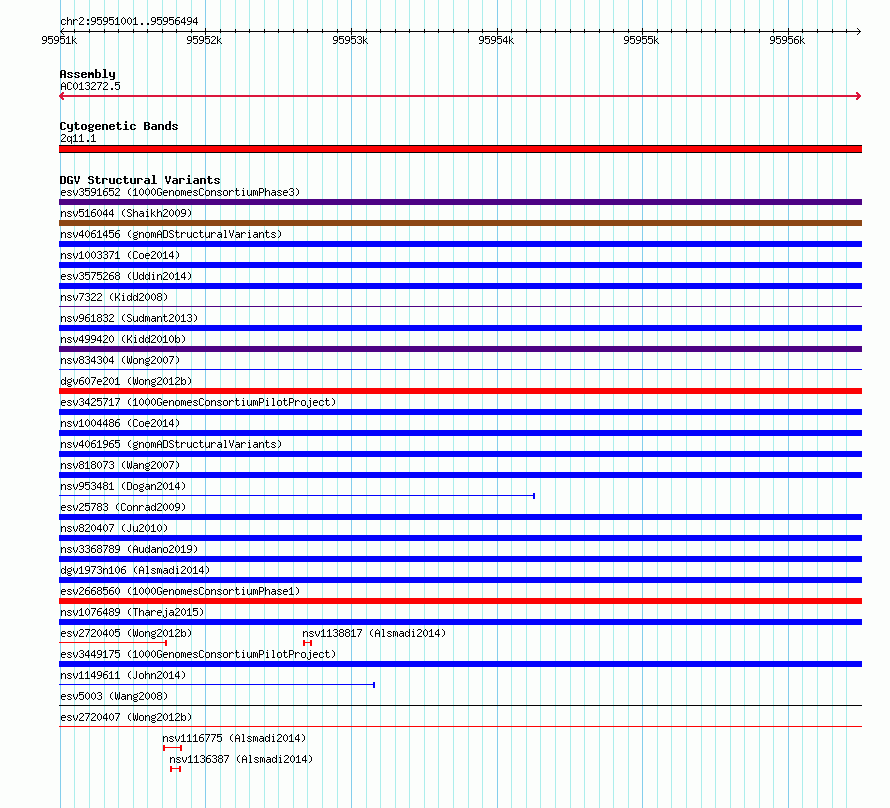Click esv3449175 (1000GenomesConsortiumPilotProject) label
Screen dimensions: 890x808
[x=198, y=654]
